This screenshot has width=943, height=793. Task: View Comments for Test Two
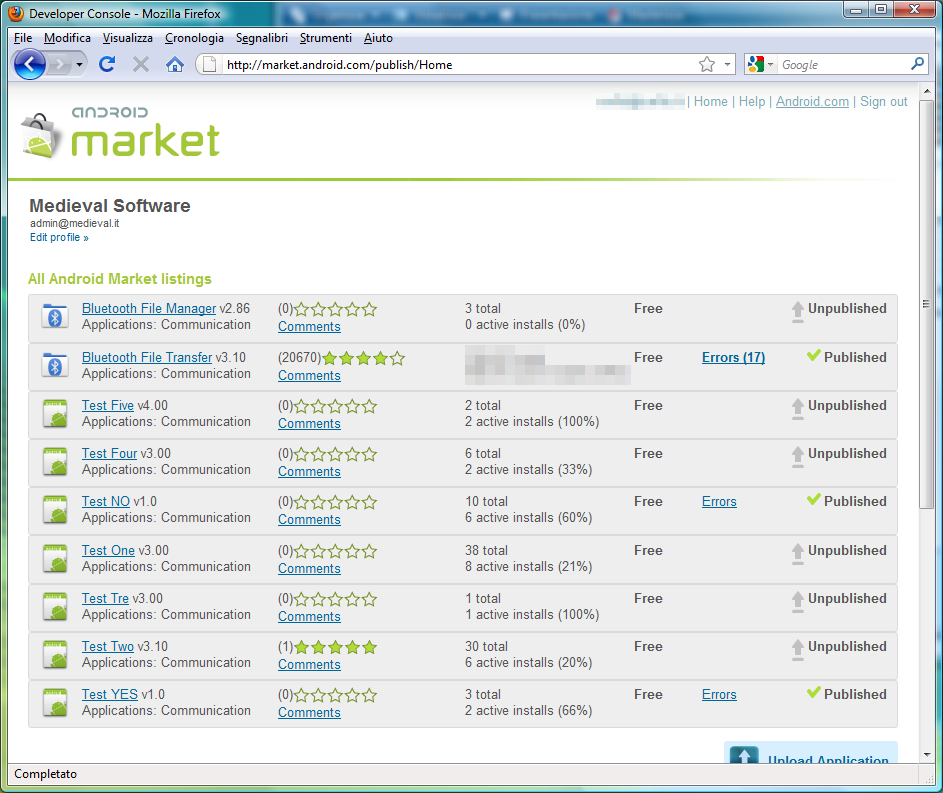309,665
